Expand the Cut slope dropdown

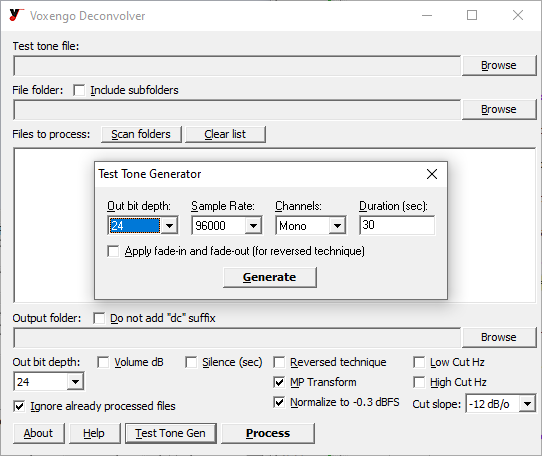pos(527,404)
